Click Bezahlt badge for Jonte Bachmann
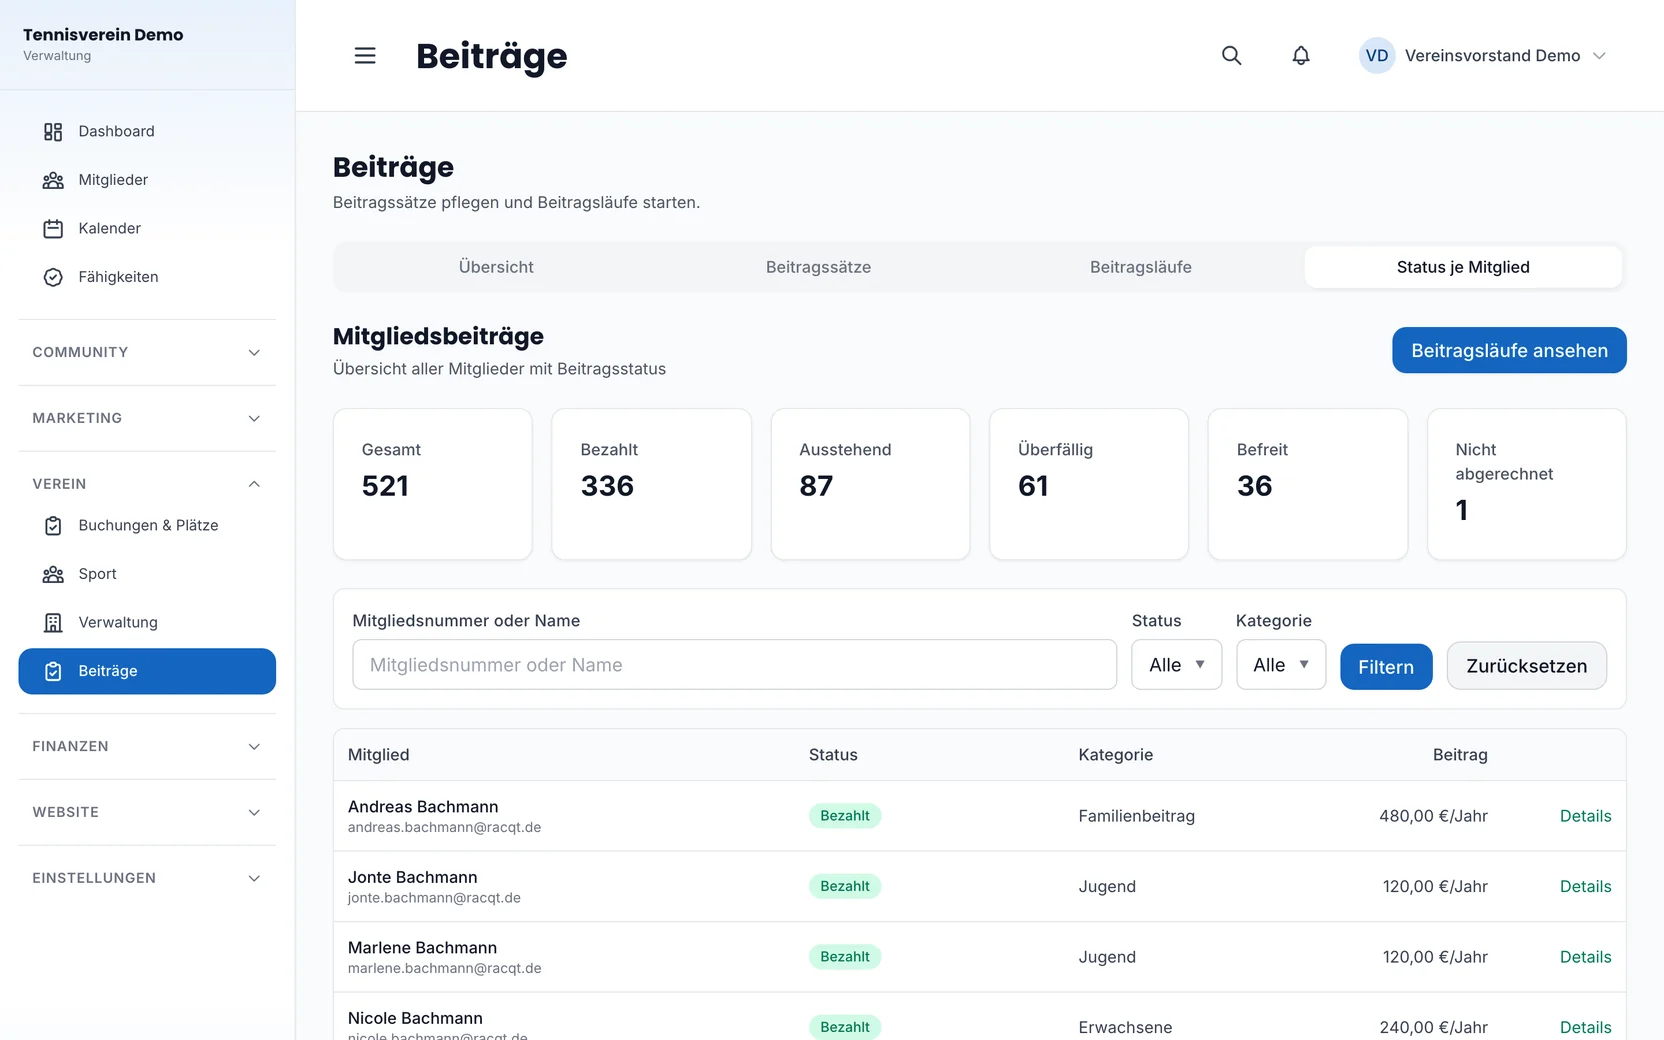Image resolution: width=1664 pixels, height=1040 pixels. (845, 887)
